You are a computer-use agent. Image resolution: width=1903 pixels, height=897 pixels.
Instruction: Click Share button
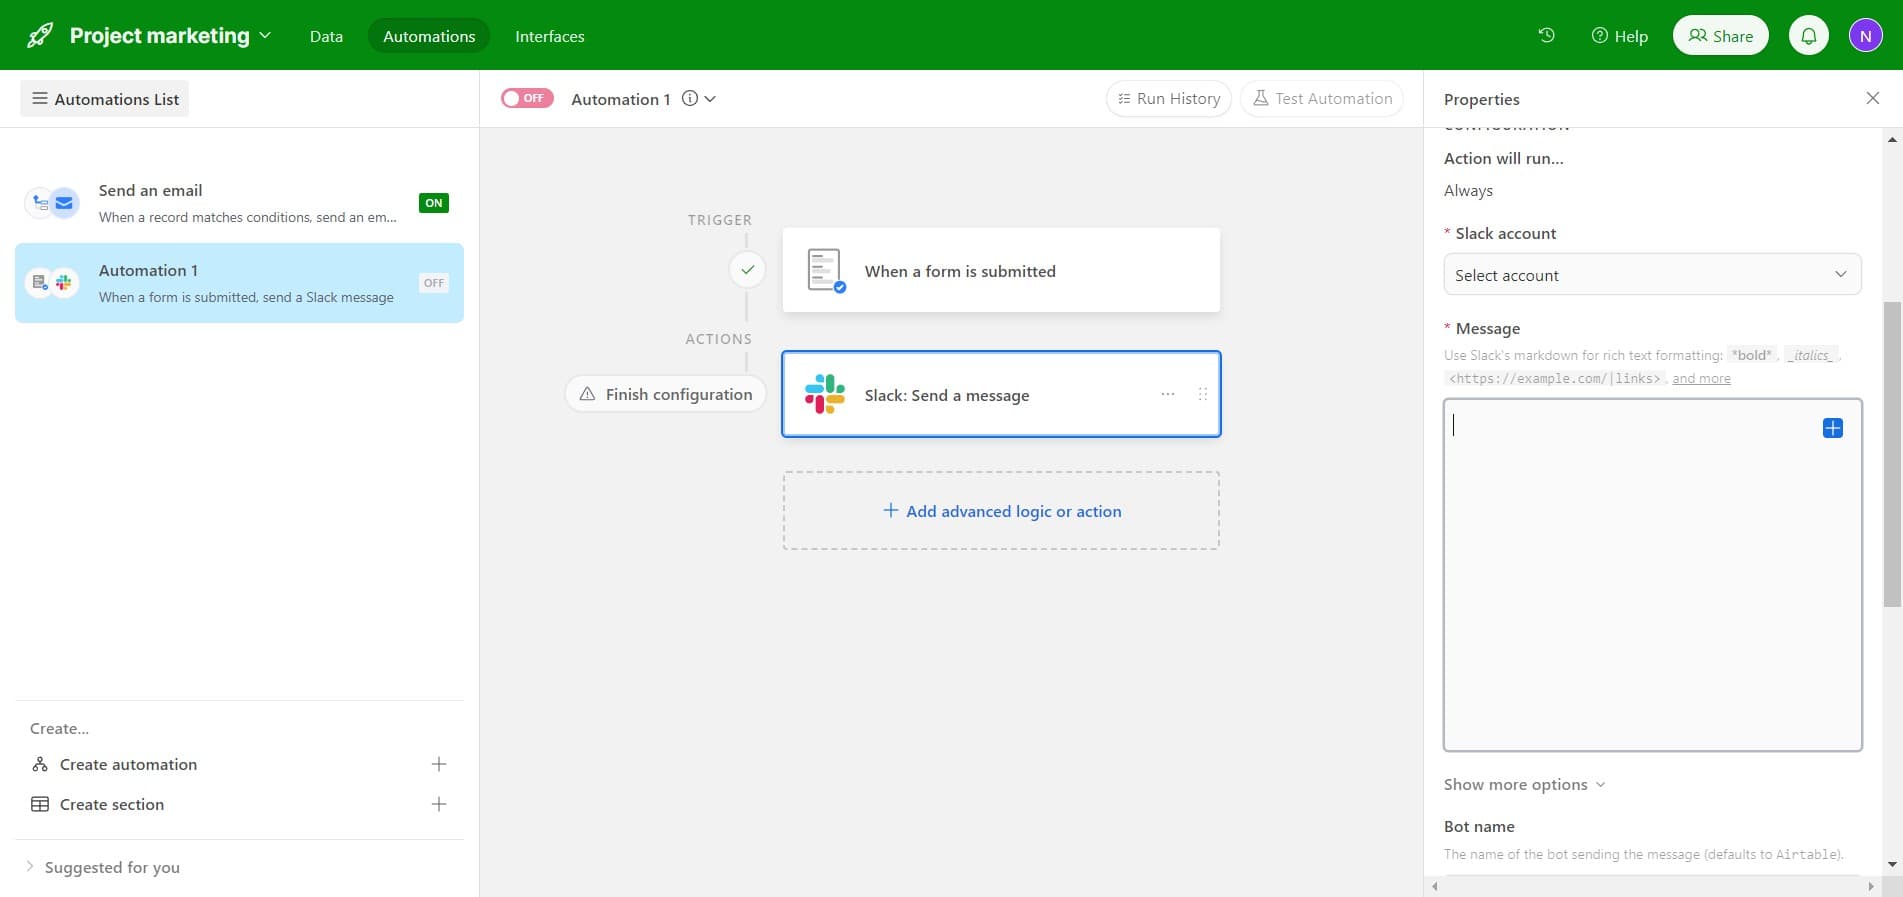1720,36
